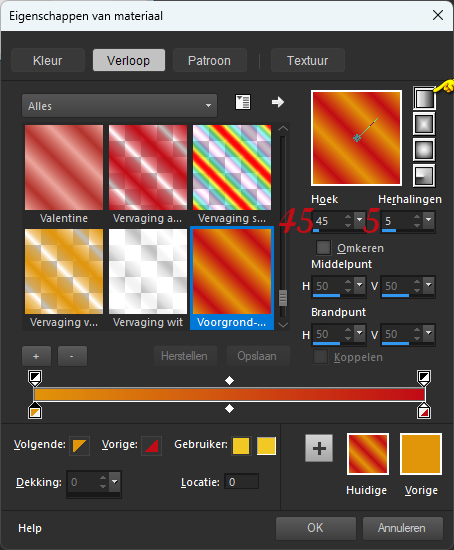This screenshot has width=454, height=550.
Task: Click the first yellow Gebruiker color swatch
Action: click(x=241, y=446)
